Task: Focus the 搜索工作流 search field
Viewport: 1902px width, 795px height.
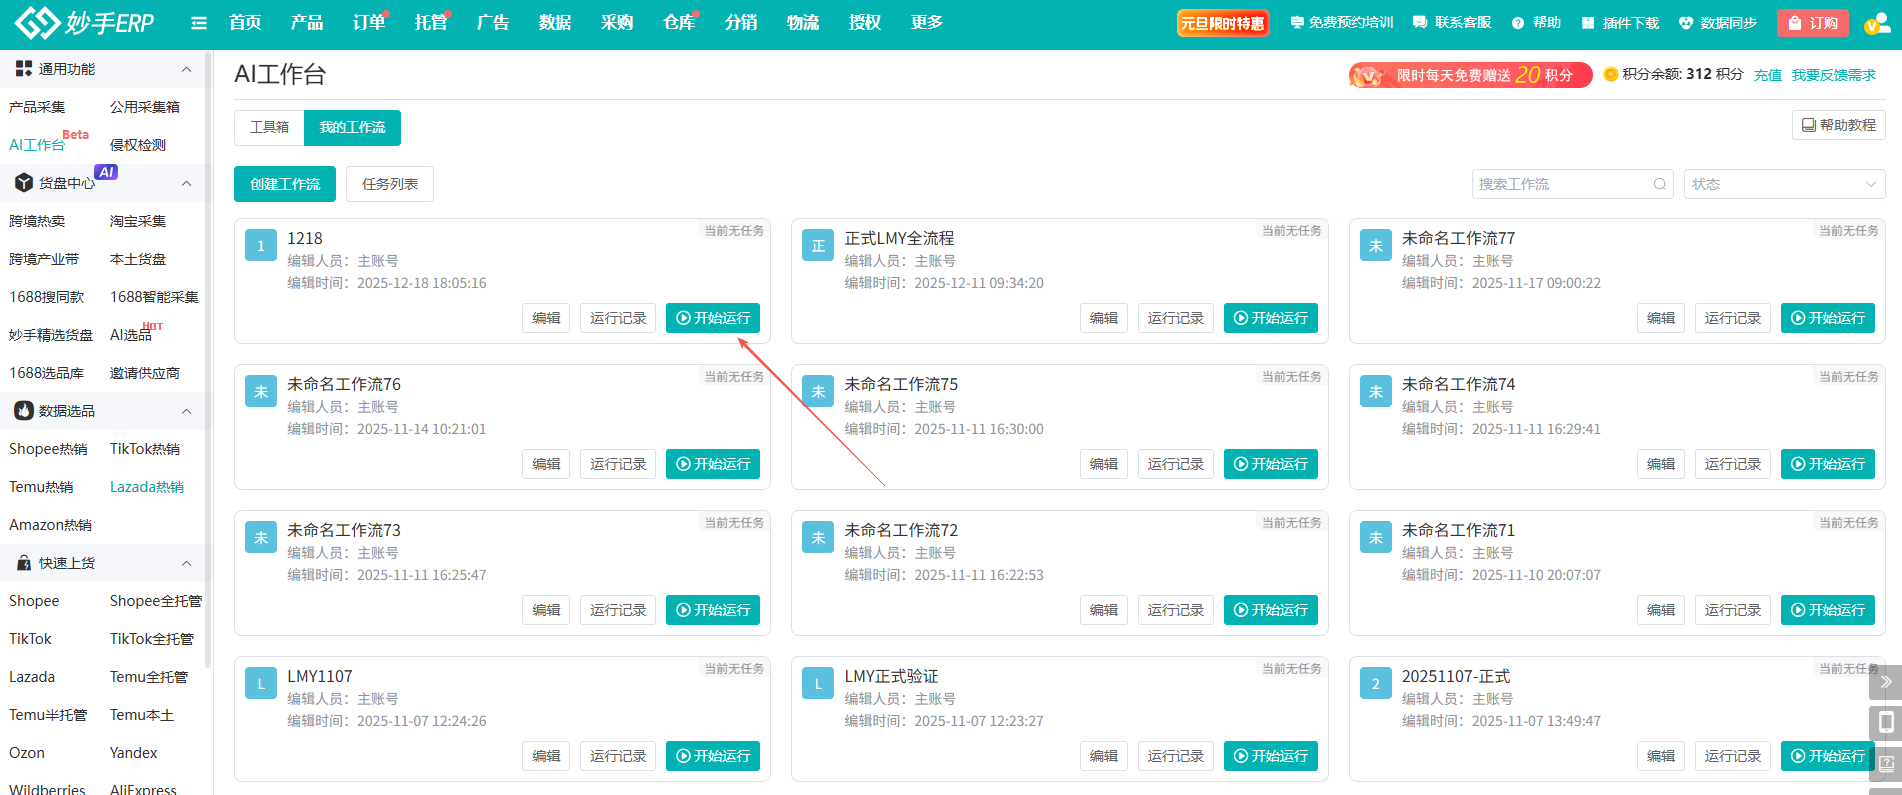Action: [1573, 184]
